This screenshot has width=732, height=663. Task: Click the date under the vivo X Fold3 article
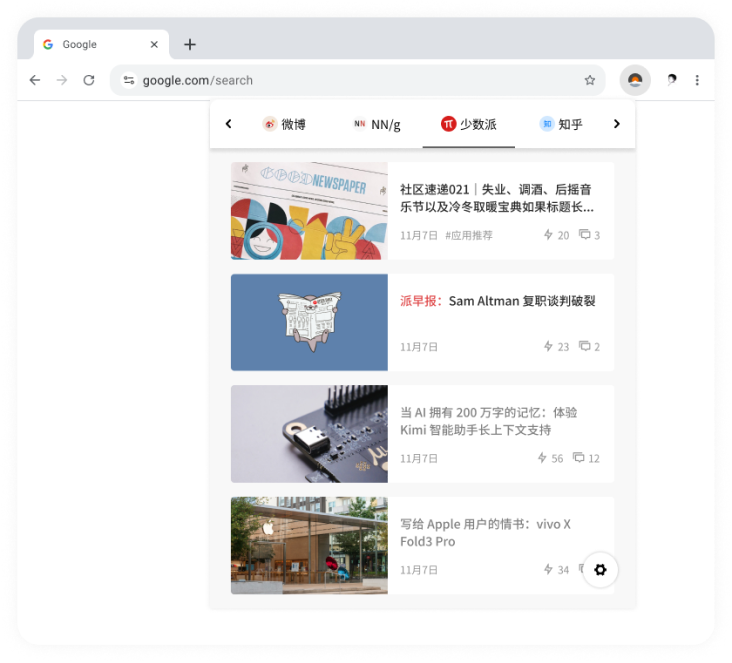point(419,570)
